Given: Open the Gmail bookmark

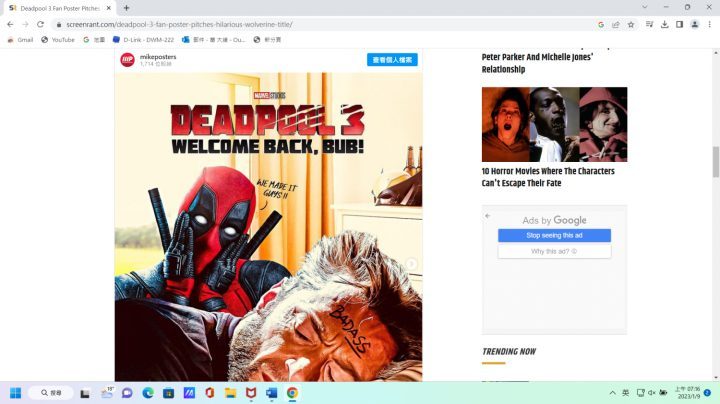Looking at the screenshot, I should (20, 40).
